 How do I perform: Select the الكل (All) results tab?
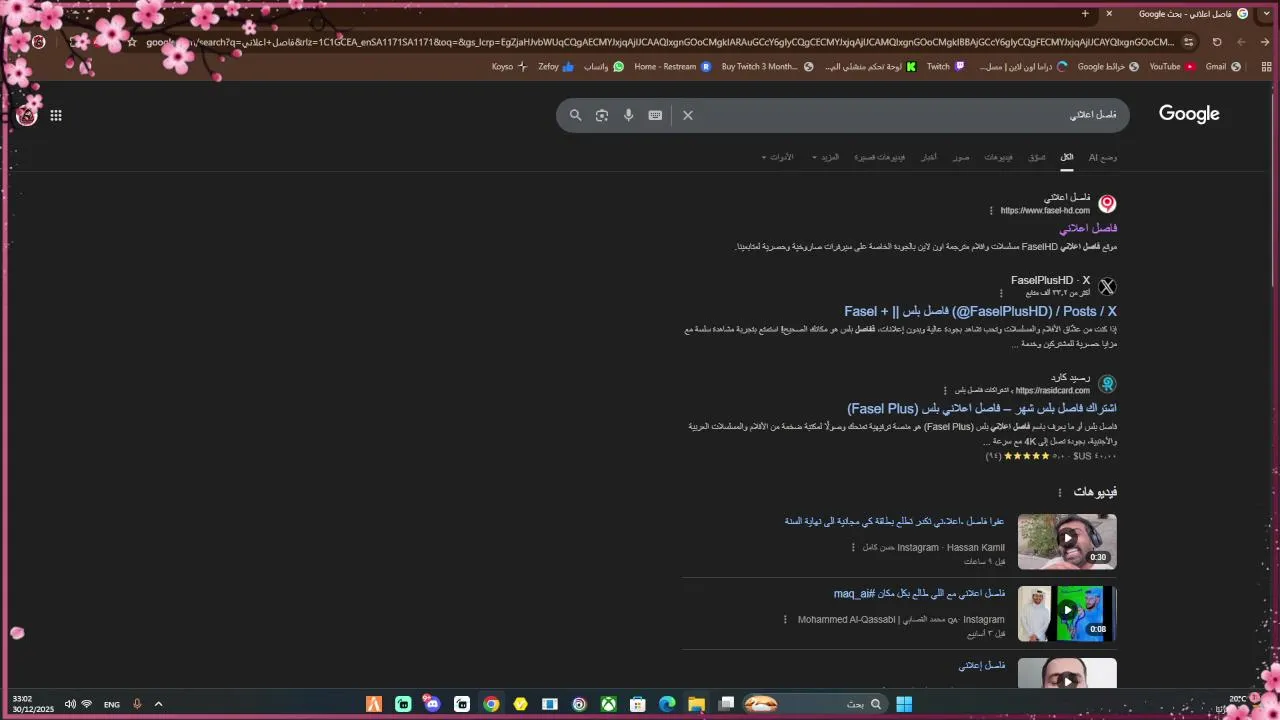coord(1067,157)
